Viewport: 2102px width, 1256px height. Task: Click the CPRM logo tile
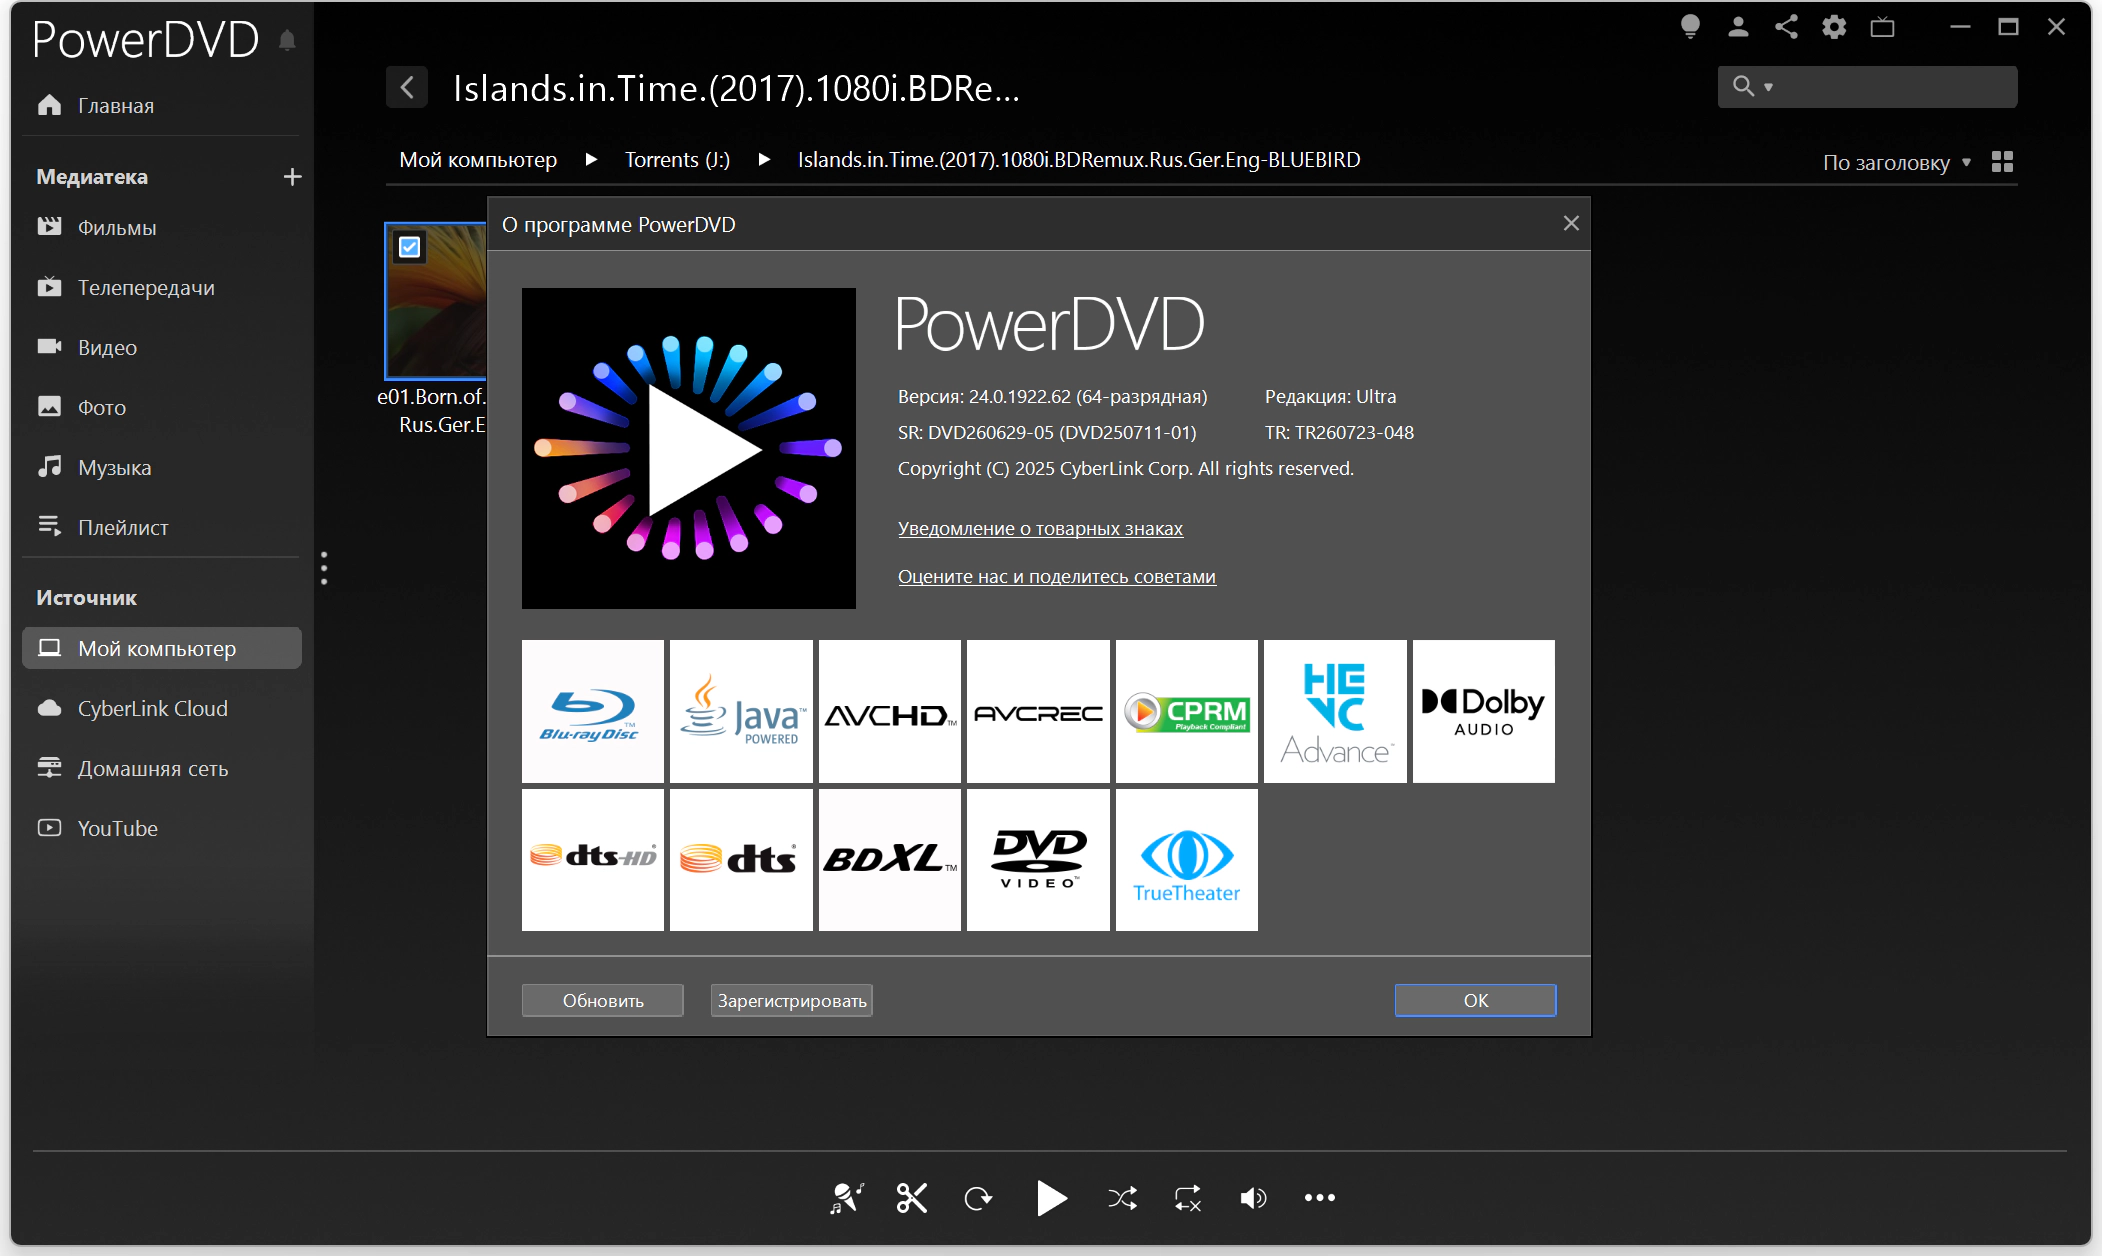pos(1187,711)
